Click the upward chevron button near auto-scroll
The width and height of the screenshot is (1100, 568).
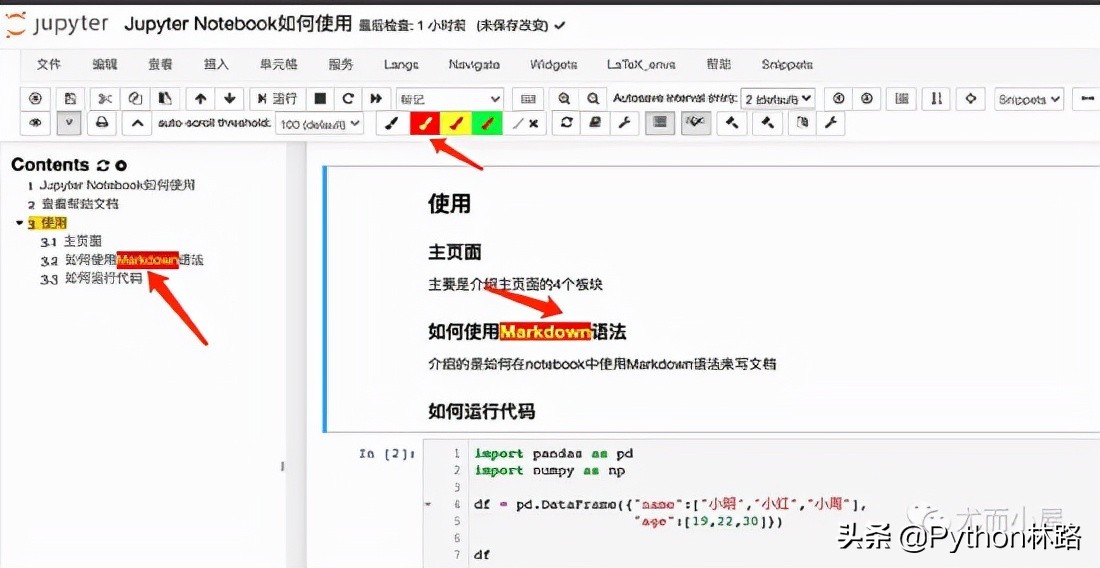138,123
